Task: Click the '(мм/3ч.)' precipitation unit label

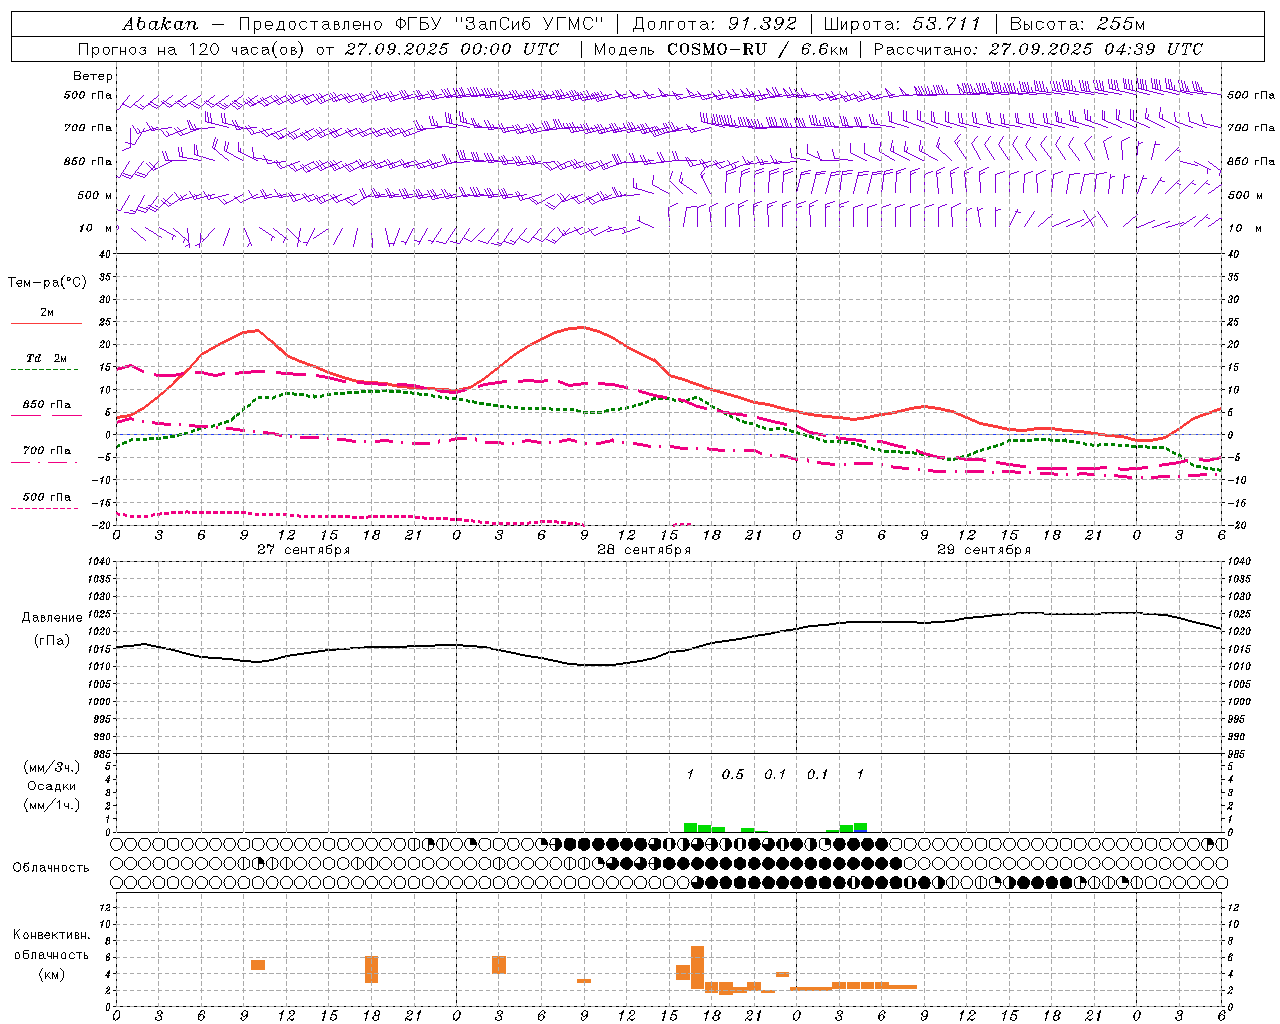Action: tap(52, 767)
